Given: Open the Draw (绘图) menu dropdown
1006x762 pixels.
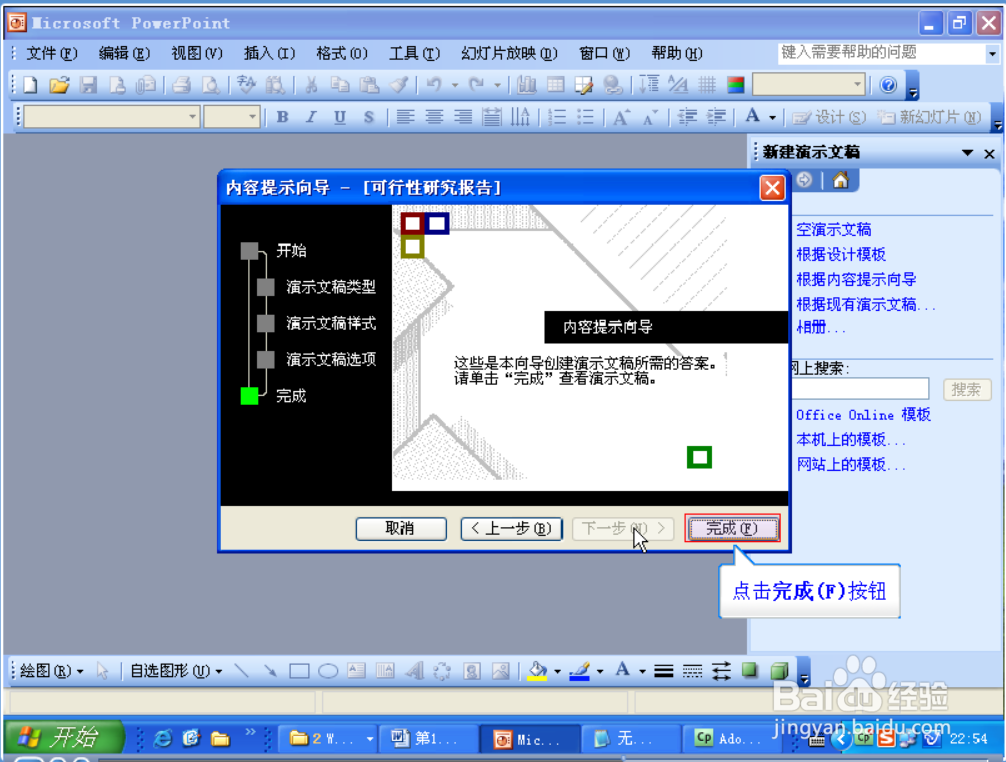Looking at the screenshot, I should (52, 671).
